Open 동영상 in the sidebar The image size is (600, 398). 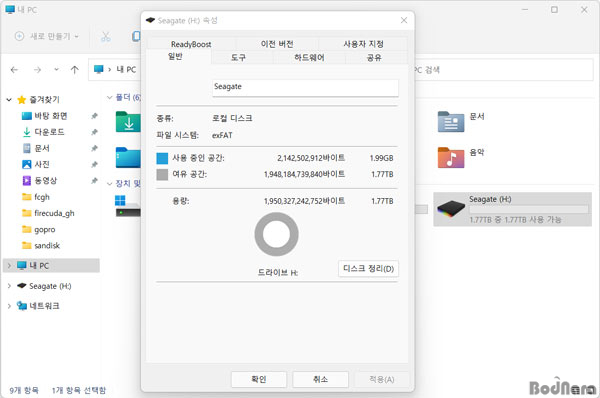pyautogui.click(x=45, y=181)
